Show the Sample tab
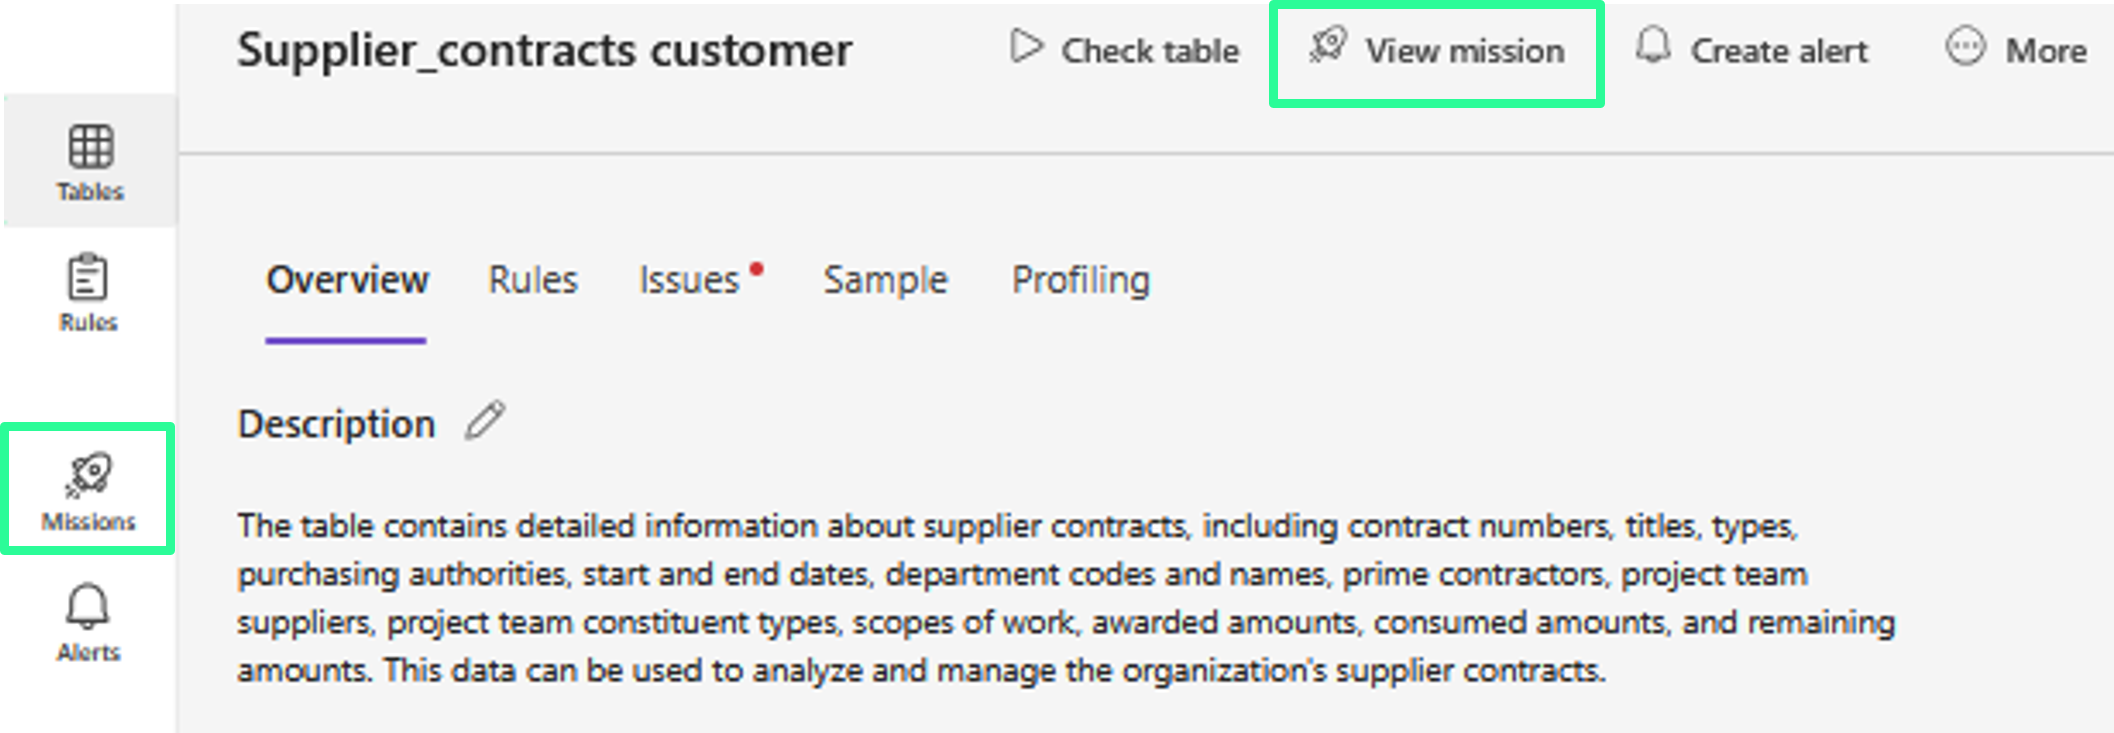Screen dimensions: 2114x733 click(x=885, y=280)
